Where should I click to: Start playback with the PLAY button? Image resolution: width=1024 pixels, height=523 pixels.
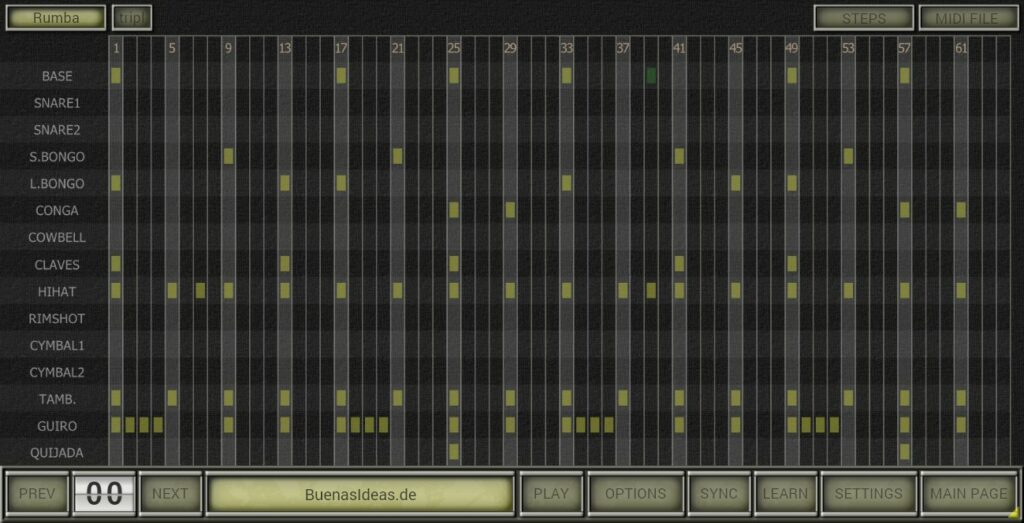click(x=551, y=494)
